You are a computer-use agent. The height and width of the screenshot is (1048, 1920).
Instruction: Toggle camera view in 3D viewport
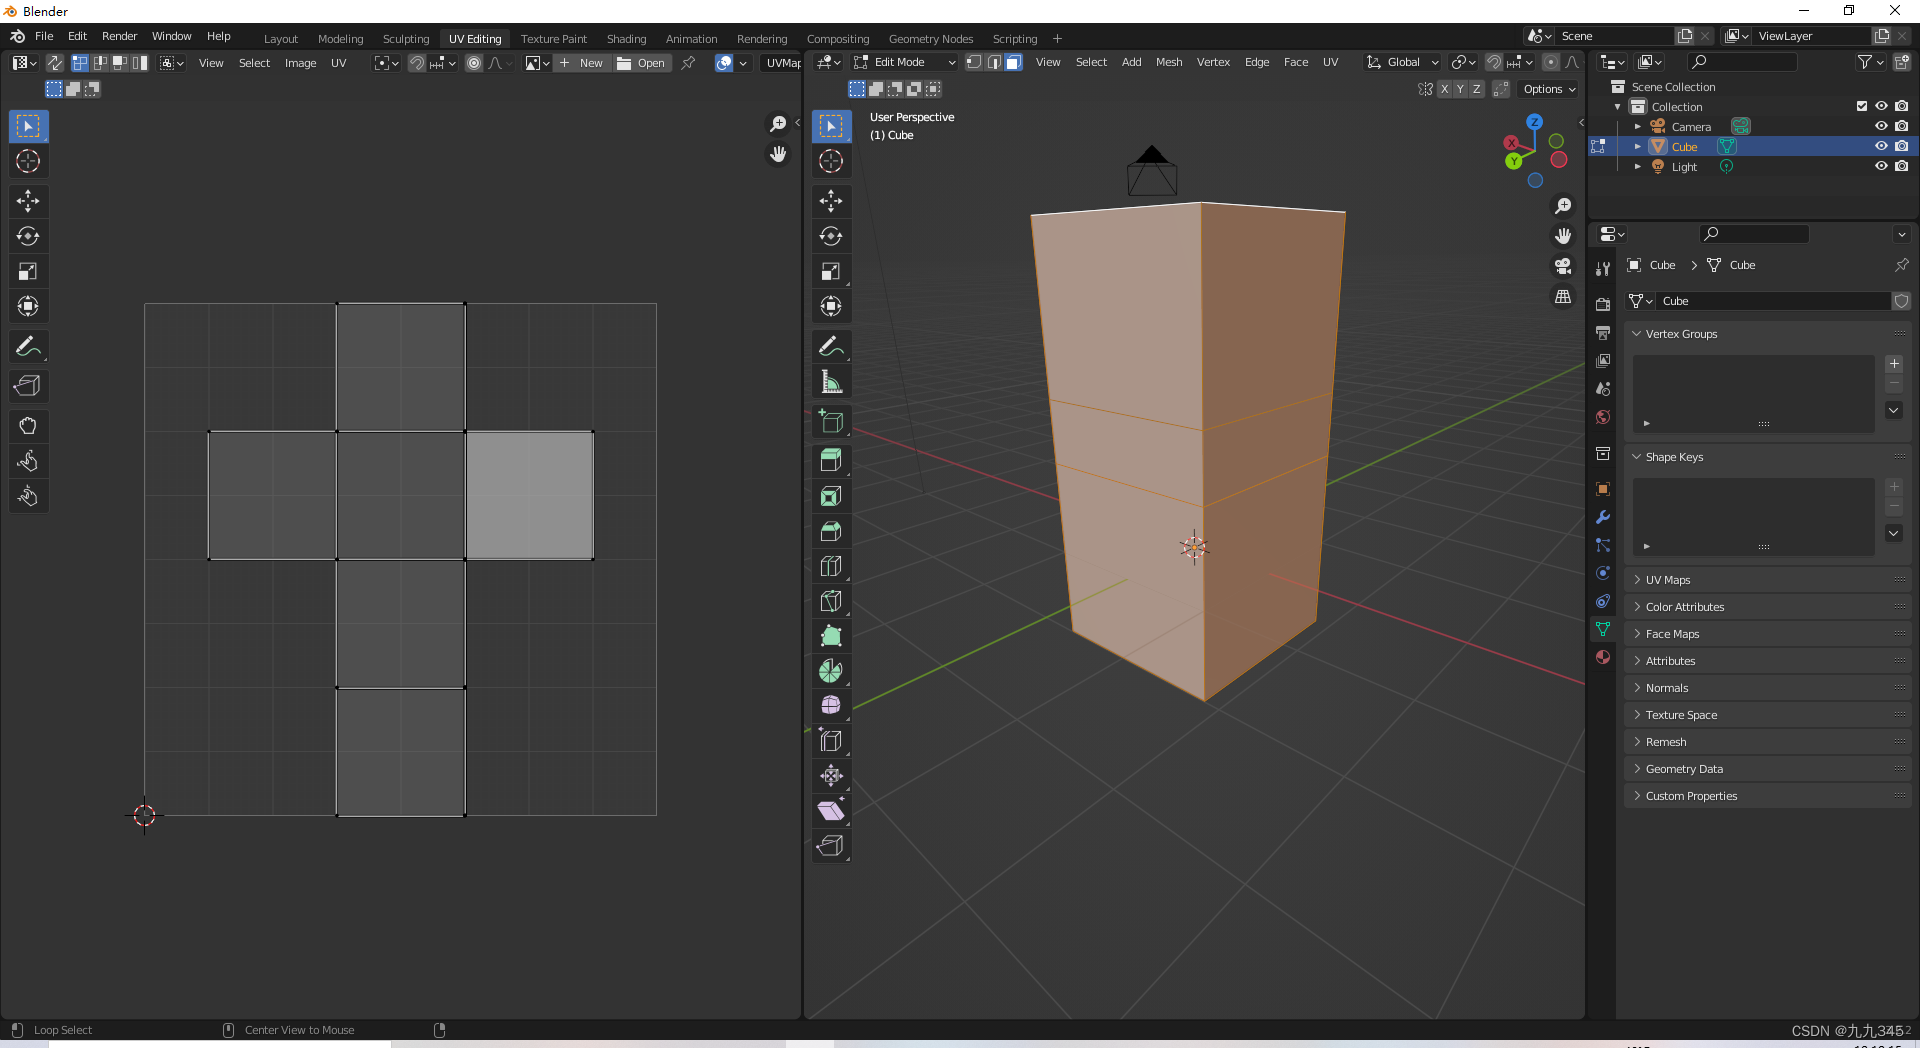[1562, 266]
